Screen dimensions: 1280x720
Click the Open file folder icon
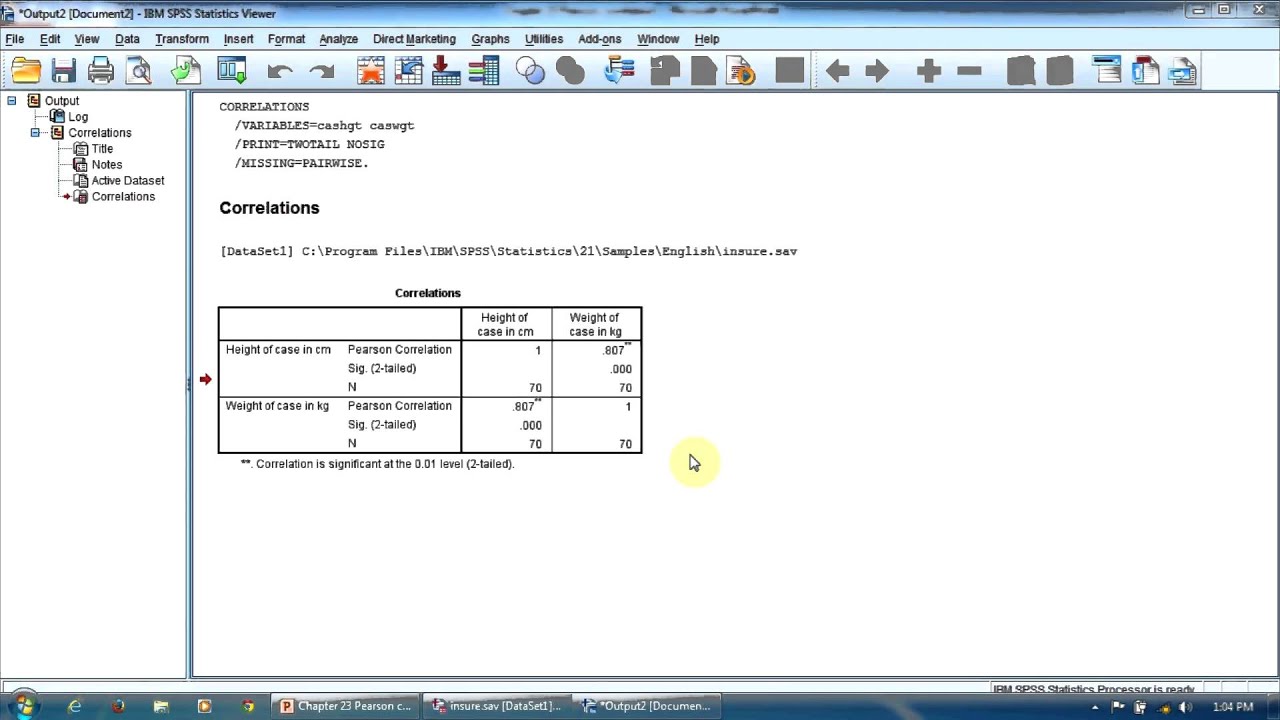coord(27,71)
